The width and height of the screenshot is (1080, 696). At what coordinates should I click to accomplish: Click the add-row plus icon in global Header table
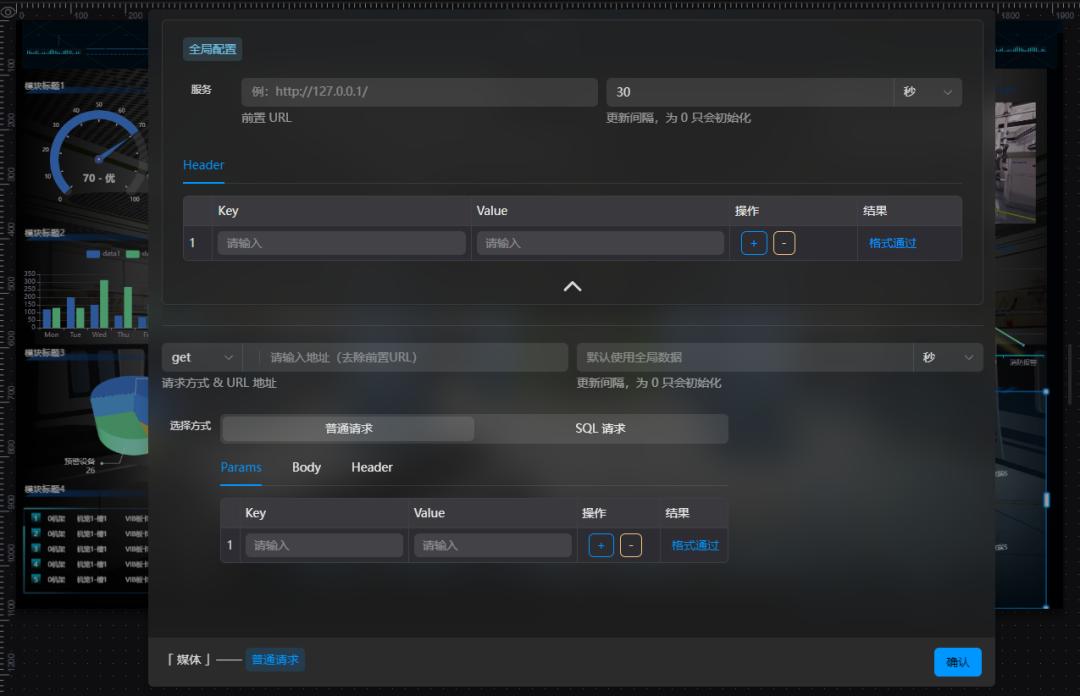pyautogui.click(x=753, y=242)
